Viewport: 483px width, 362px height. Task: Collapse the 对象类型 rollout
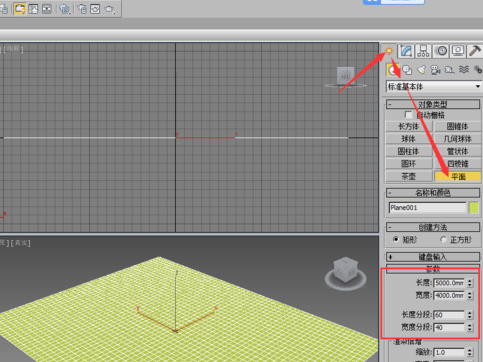pyautogui.click(x=433, y=104)
